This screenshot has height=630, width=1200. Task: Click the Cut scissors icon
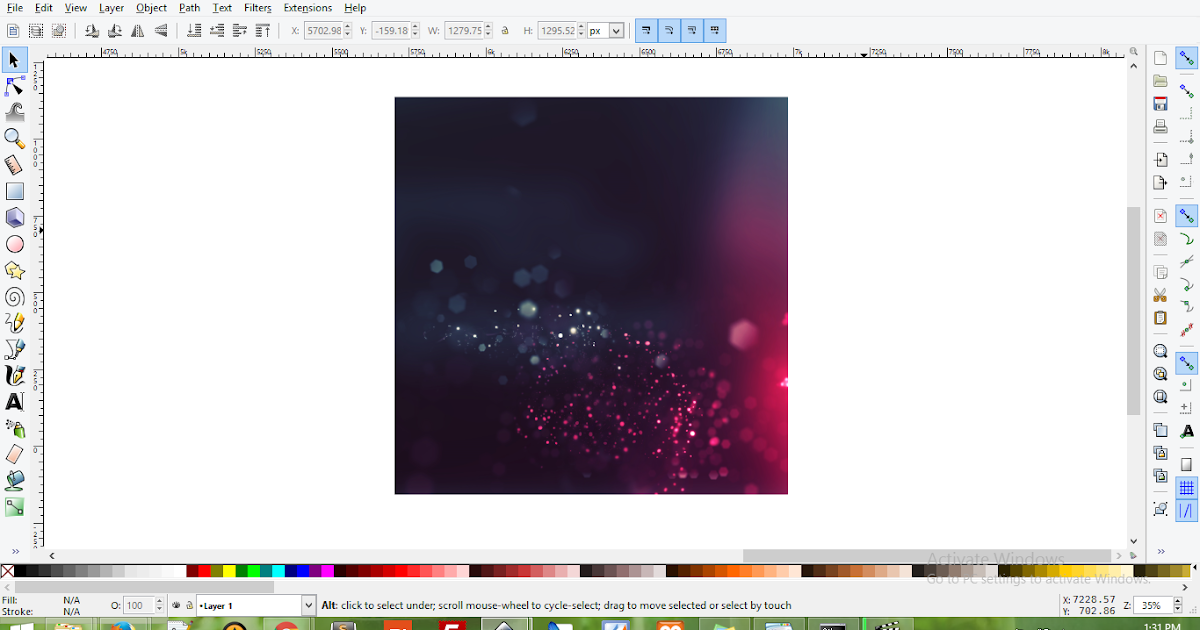(1160, 295)
